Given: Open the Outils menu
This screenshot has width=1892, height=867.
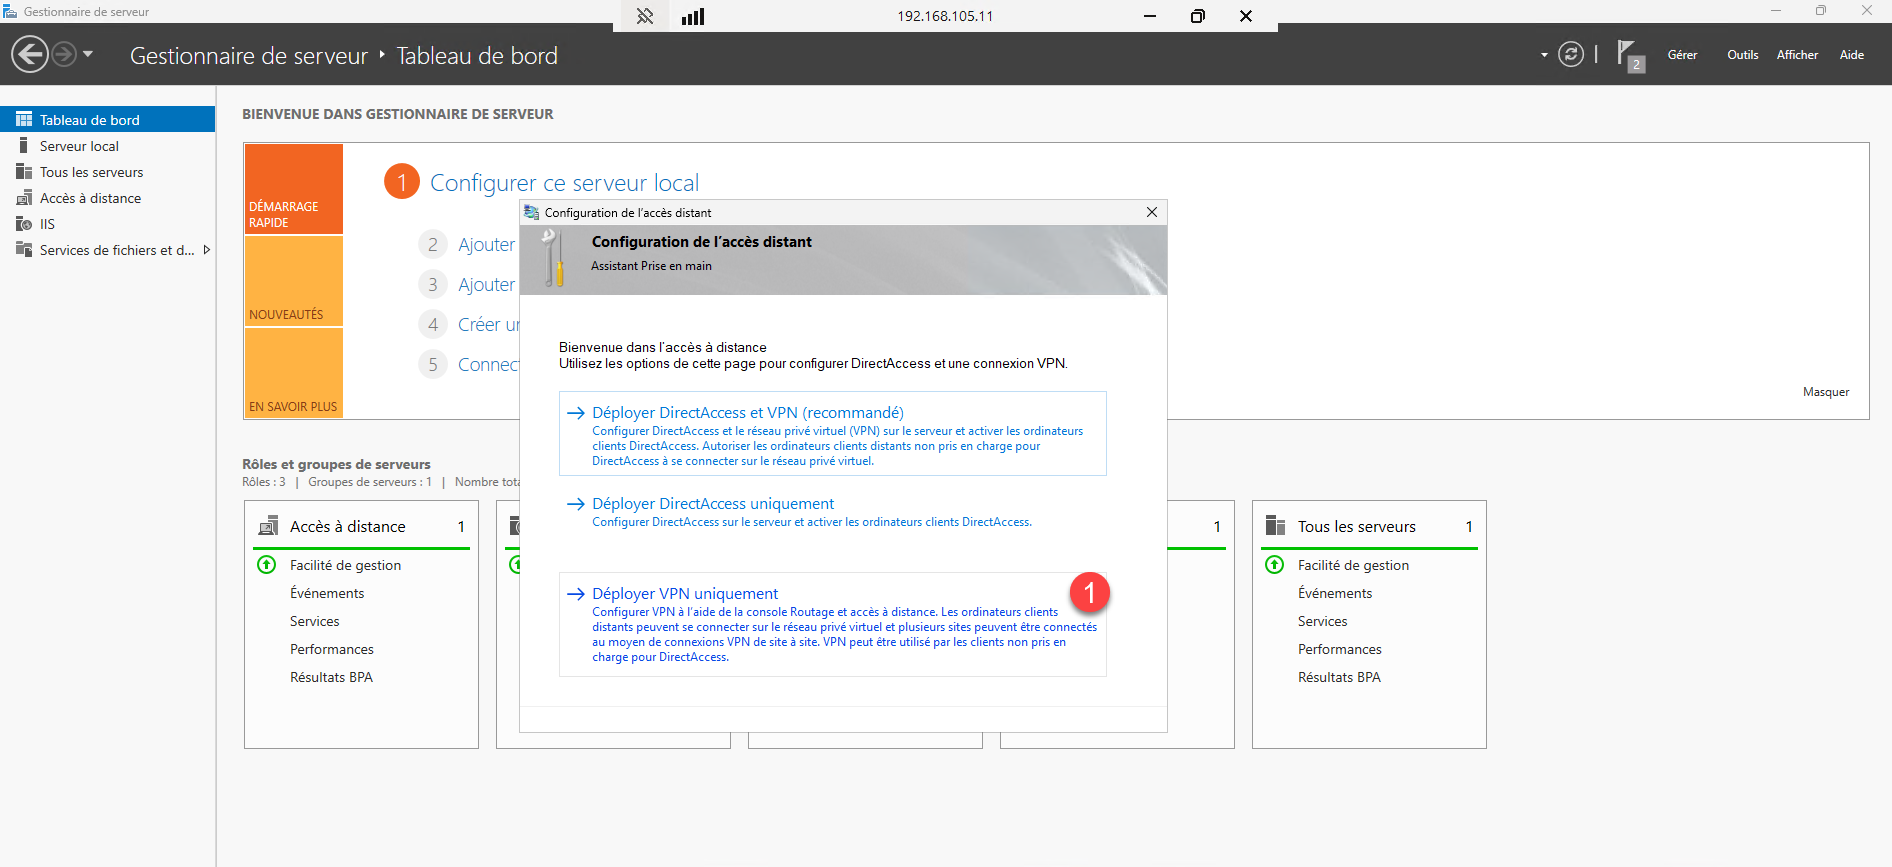Looking at the screenshot, I should (x=1742, y=55).
